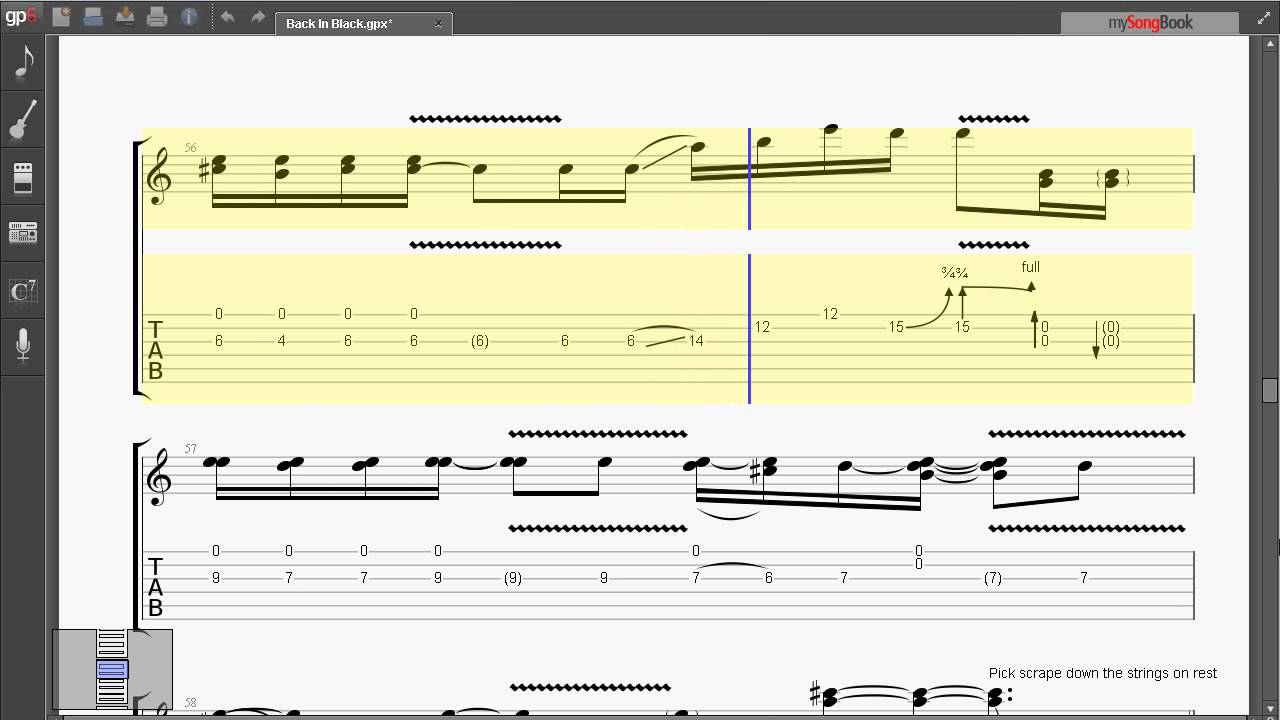Viewport: 1280px width, 720px height.
Task: Open the C7 chord panel
Action: [x=23, y=291]
